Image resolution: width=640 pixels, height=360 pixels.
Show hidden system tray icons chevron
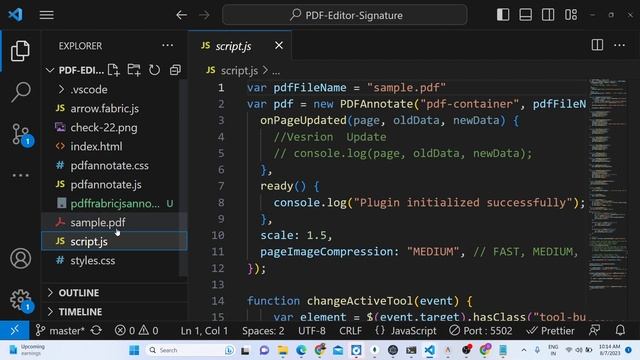[524, 350]
